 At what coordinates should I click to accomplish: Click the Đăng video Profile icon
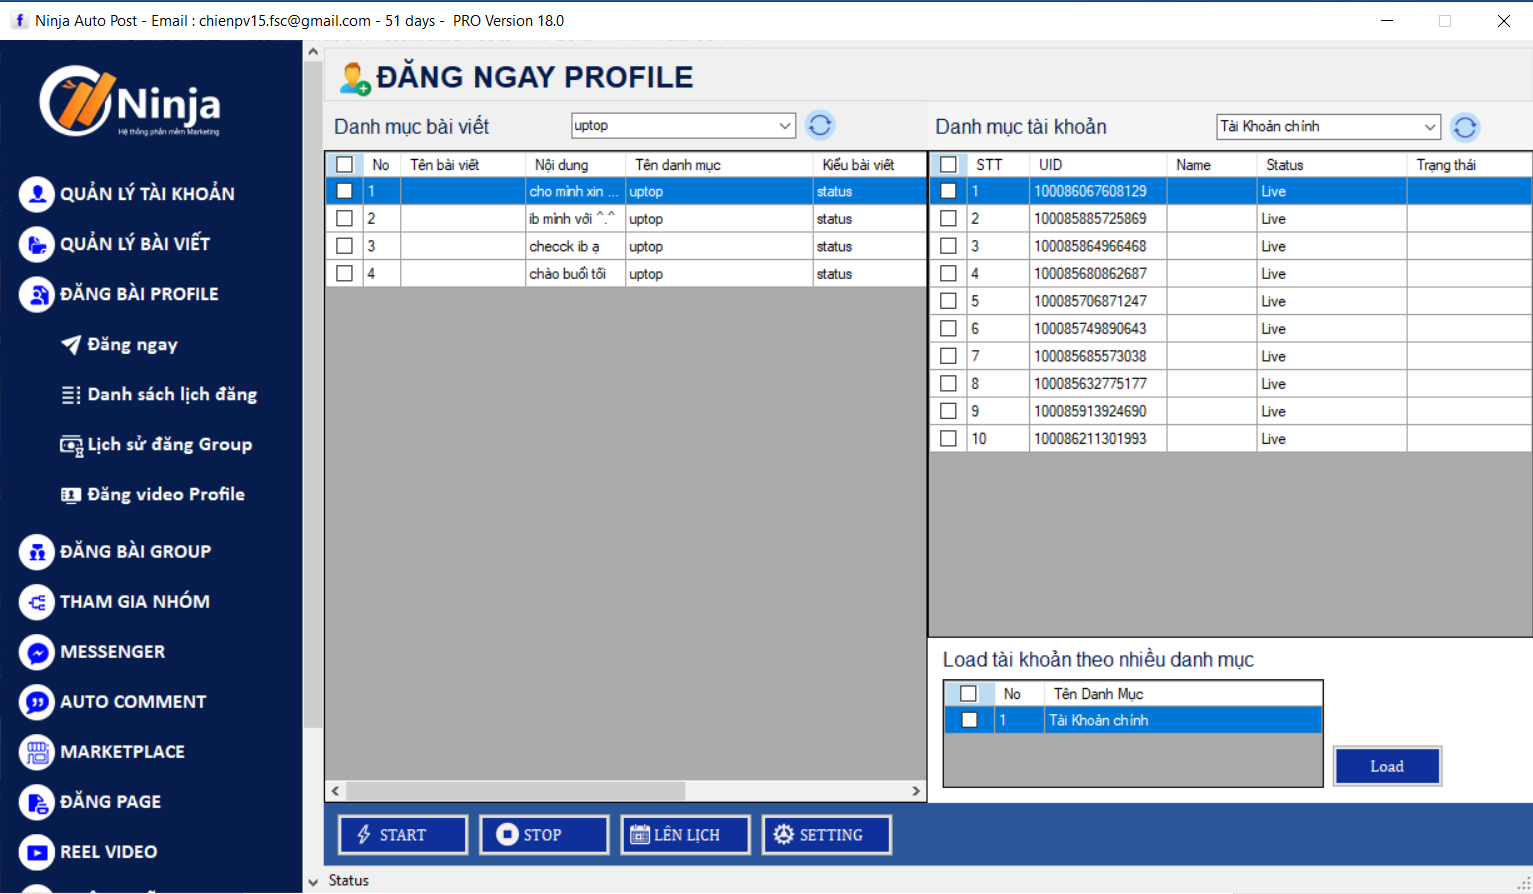point(71,495)
